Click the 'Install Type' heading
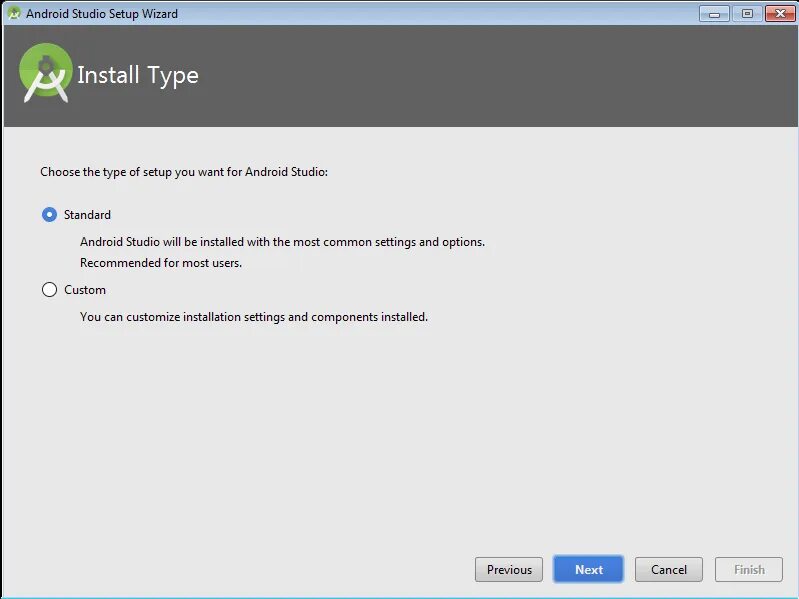The width and height of the screenshot is (799, 599). (x=138, y=75)
